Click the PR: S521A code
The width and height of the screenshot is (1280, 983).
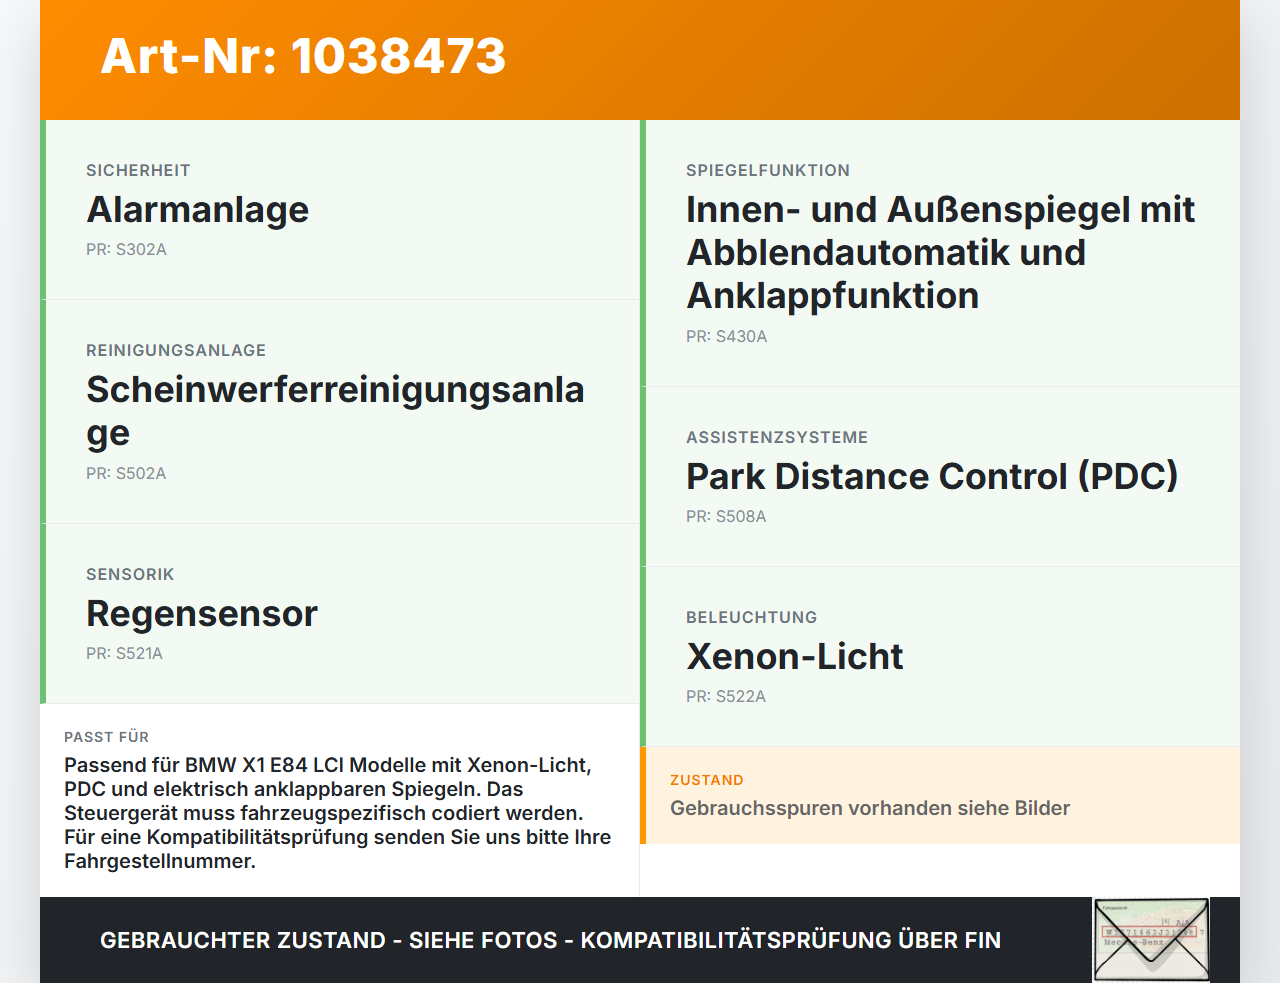pyautogui.click(x=124, y=654)
